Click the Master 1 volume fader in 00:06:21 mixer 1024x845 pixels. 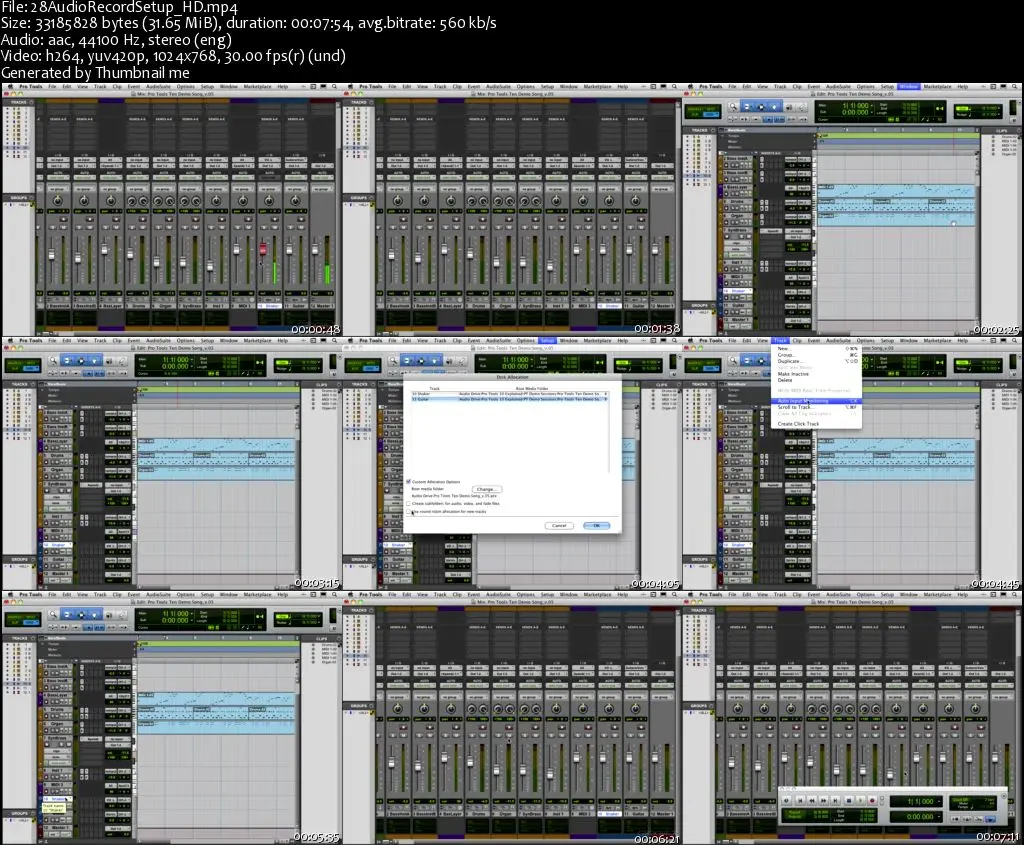(x=656, y=756)
